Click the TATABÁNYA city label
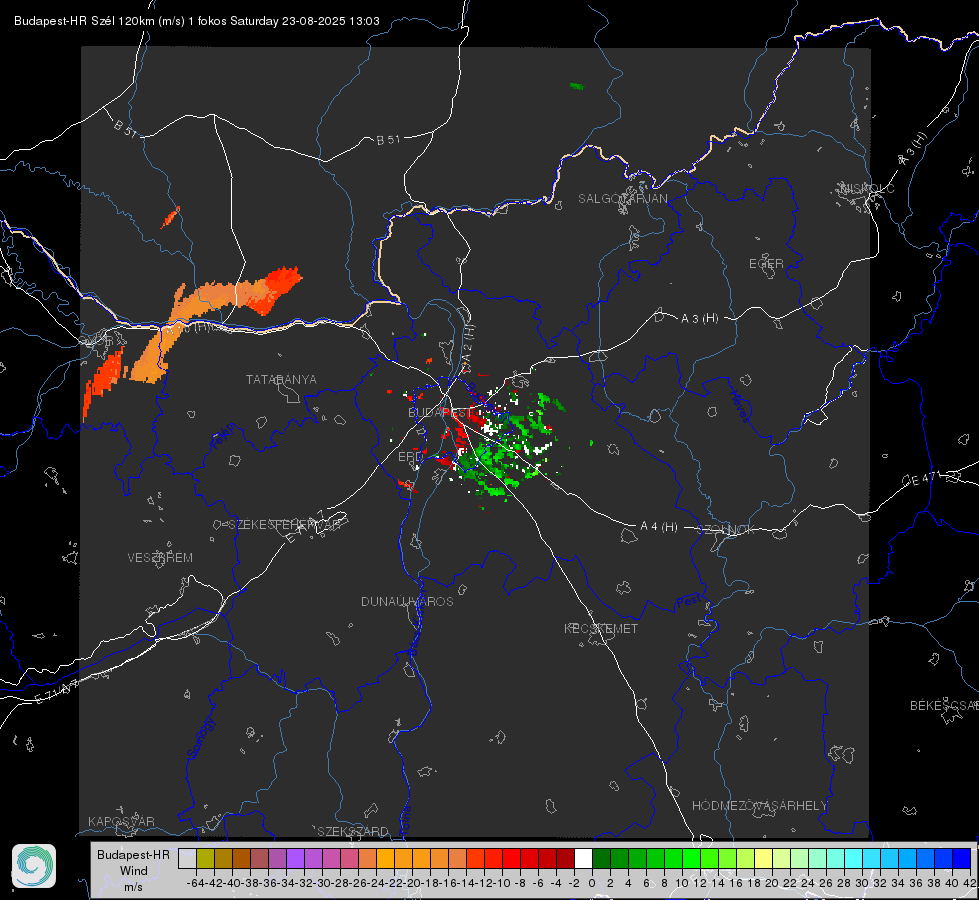 click(x=281, y=380)
